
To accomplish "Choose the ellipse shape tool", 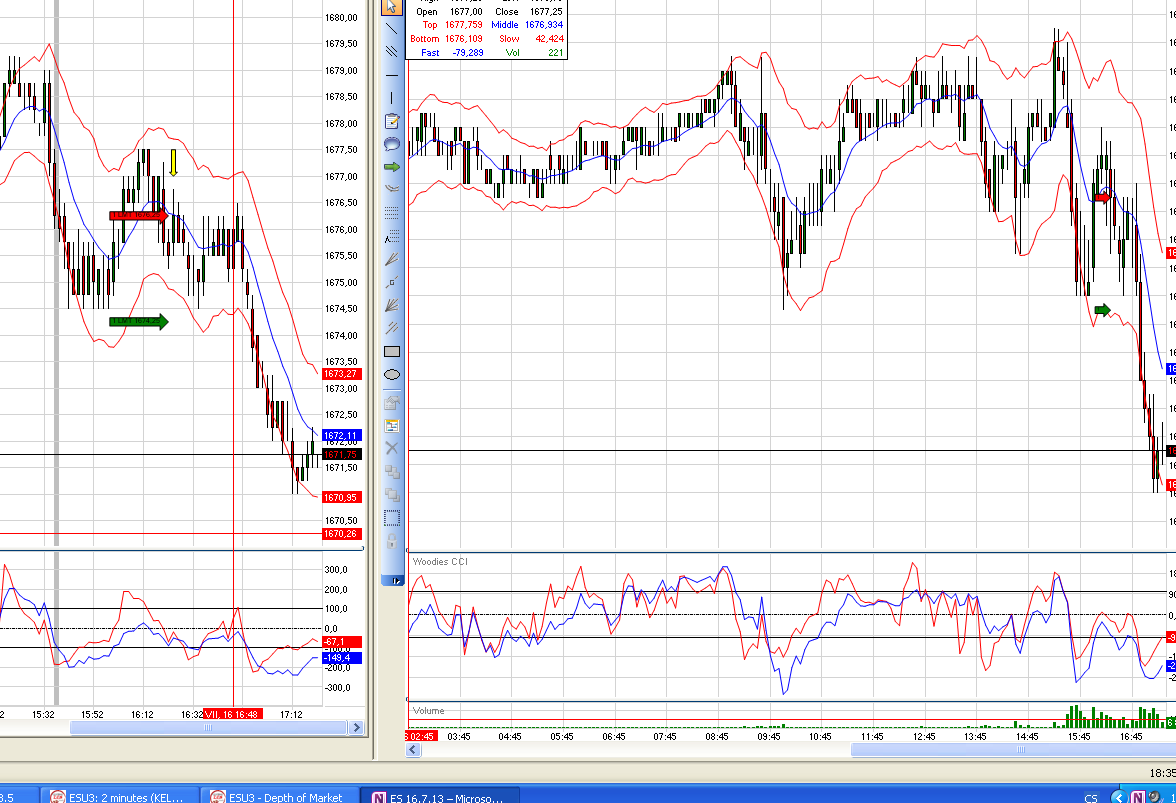I will [x=392, y=375].
